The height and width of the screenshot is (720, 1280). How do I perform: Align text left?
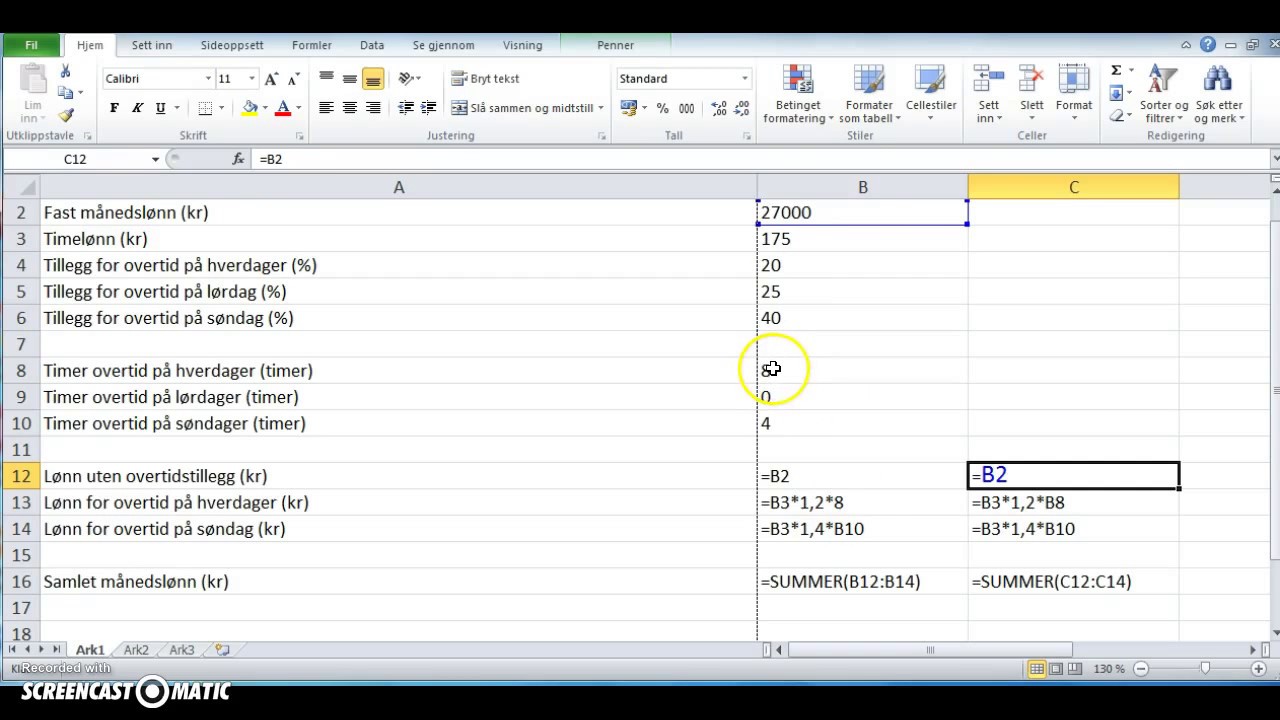click(326, 108)
